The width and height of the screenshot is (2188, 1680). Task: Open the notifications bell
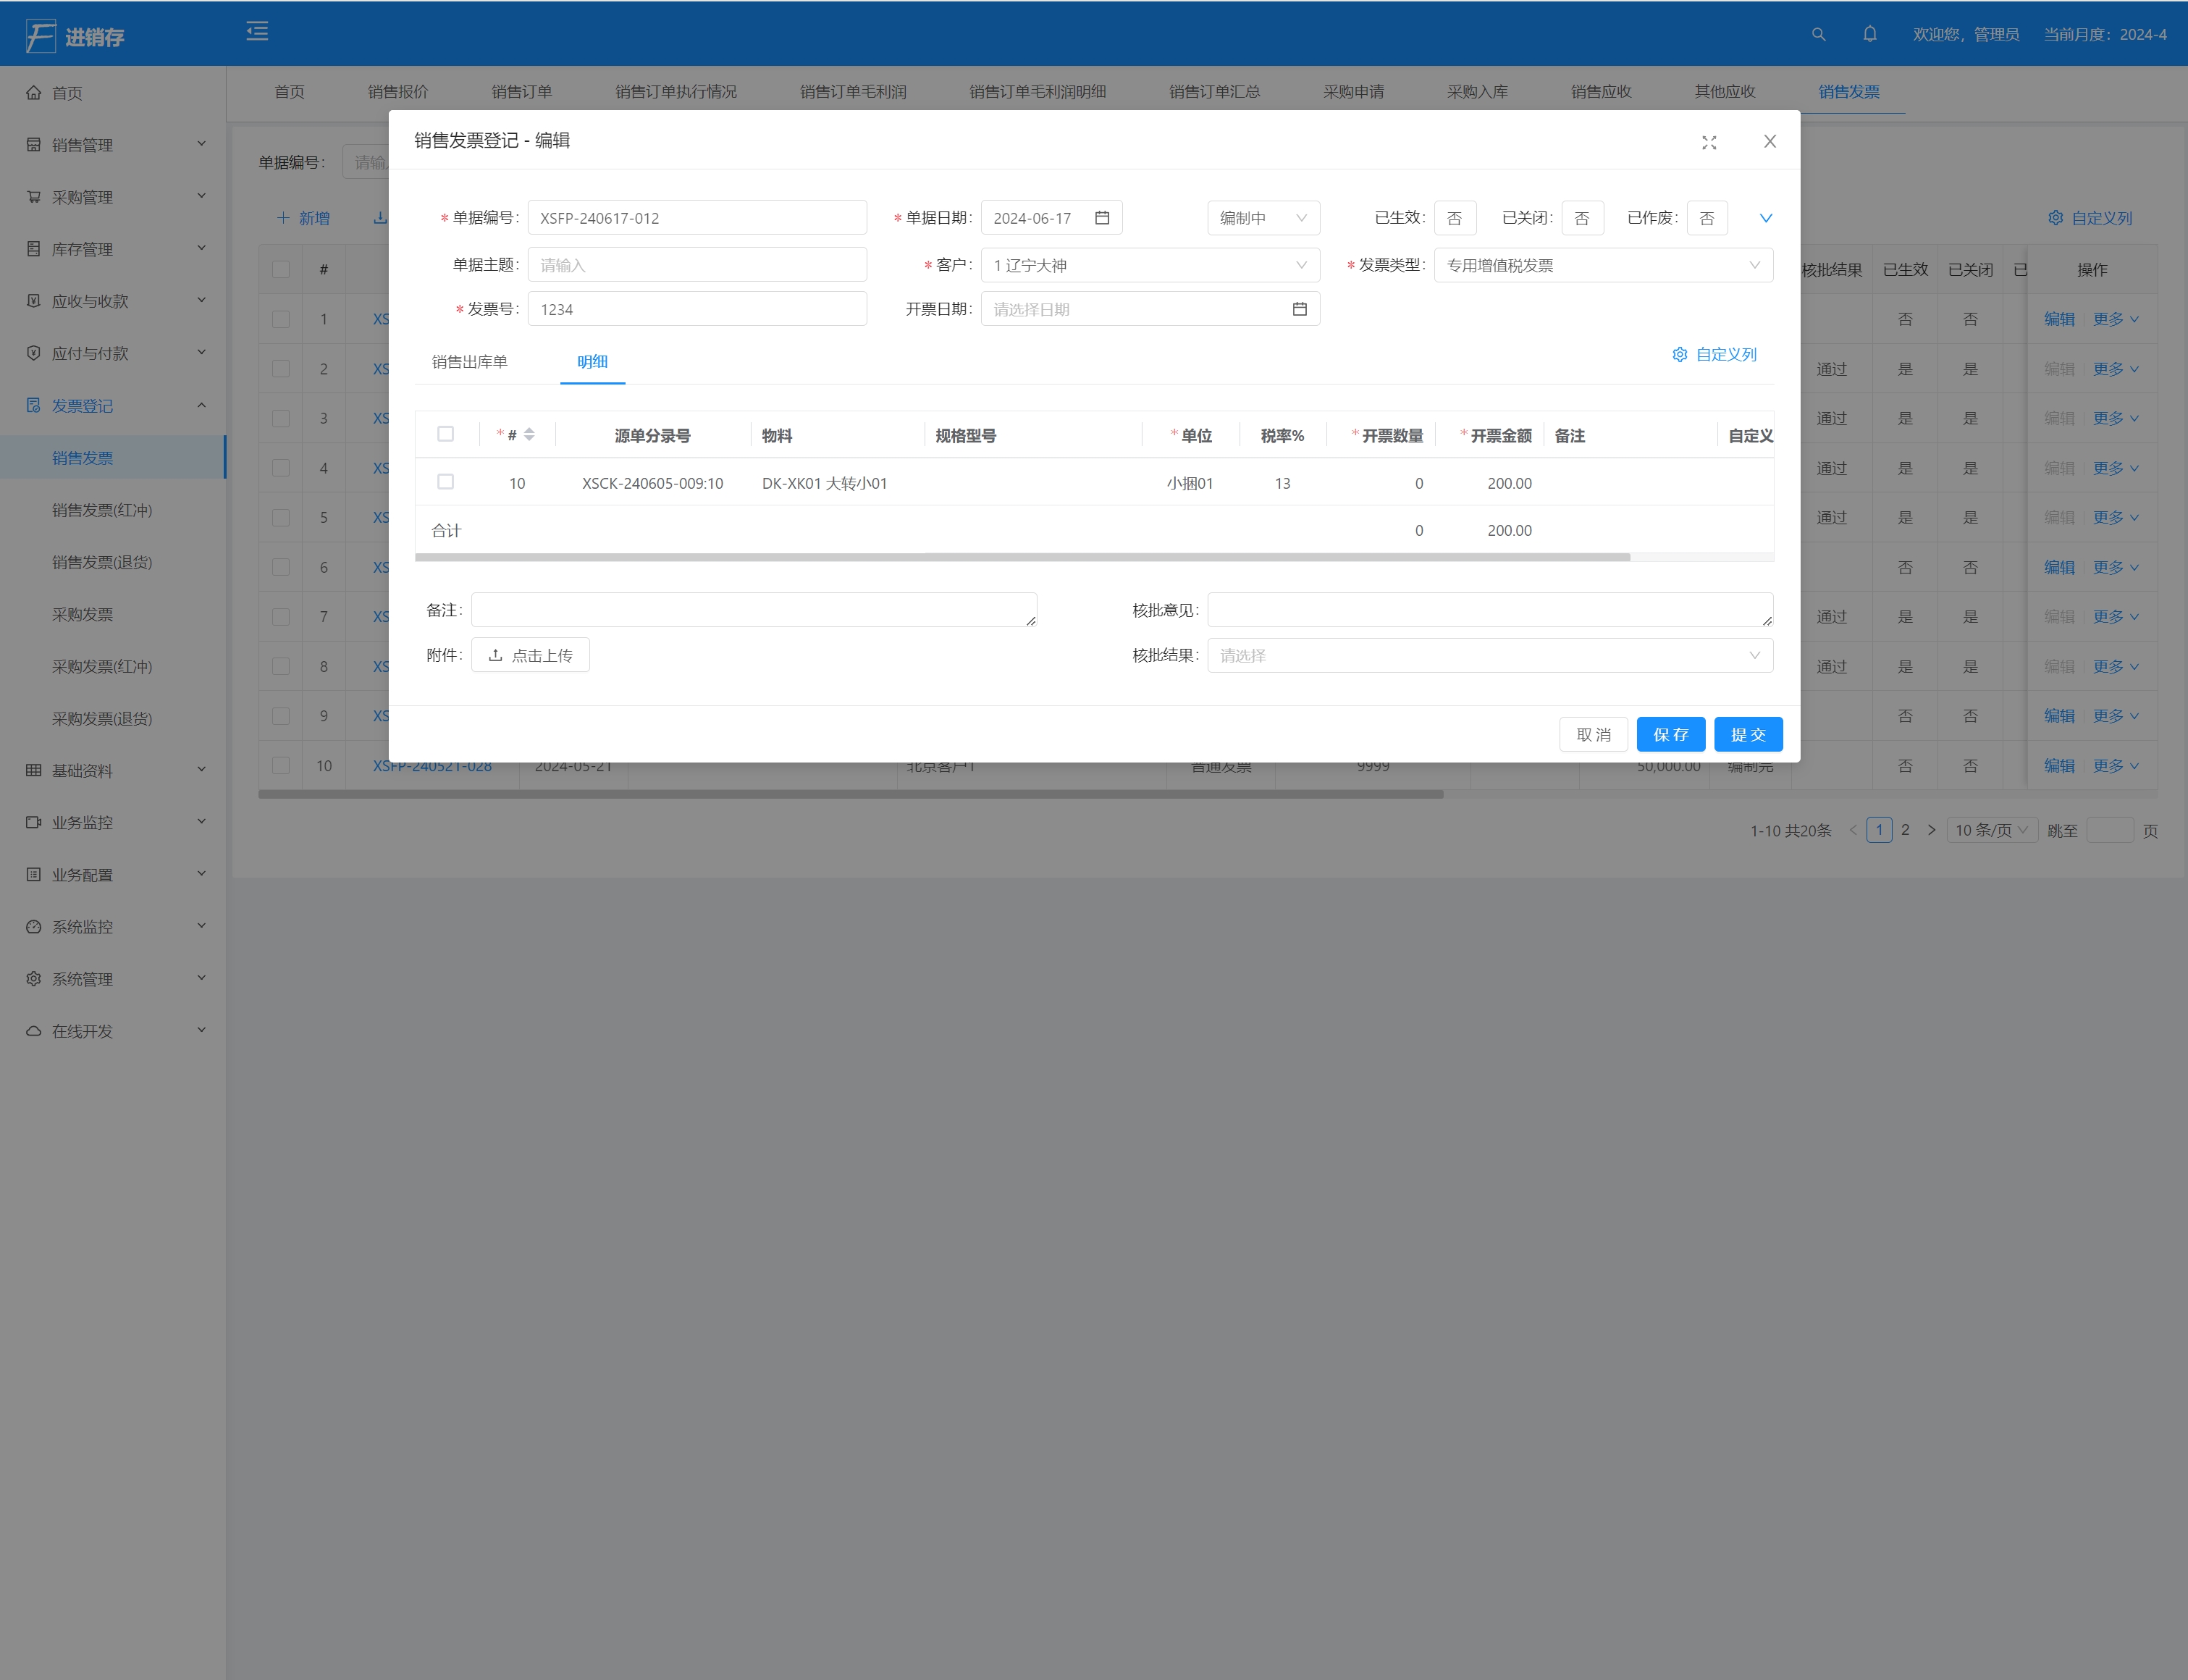(x=1869, y=34)
